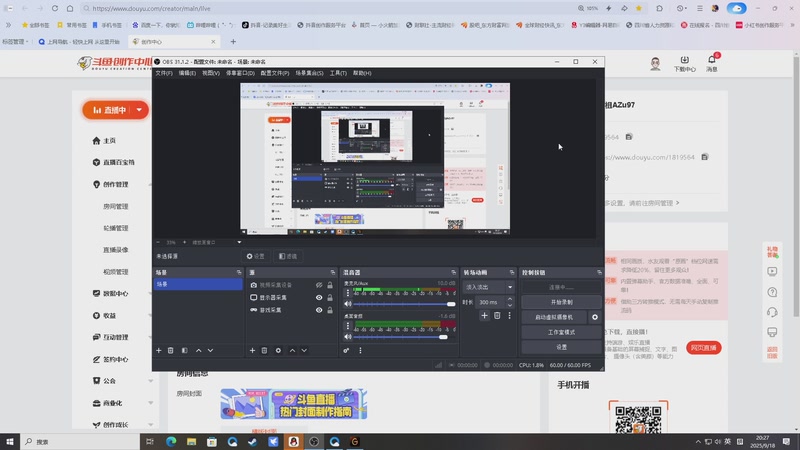Click the transition duration 300 ms field
The height and width of the screenshot is (450, 800).
tap(490, 303)
